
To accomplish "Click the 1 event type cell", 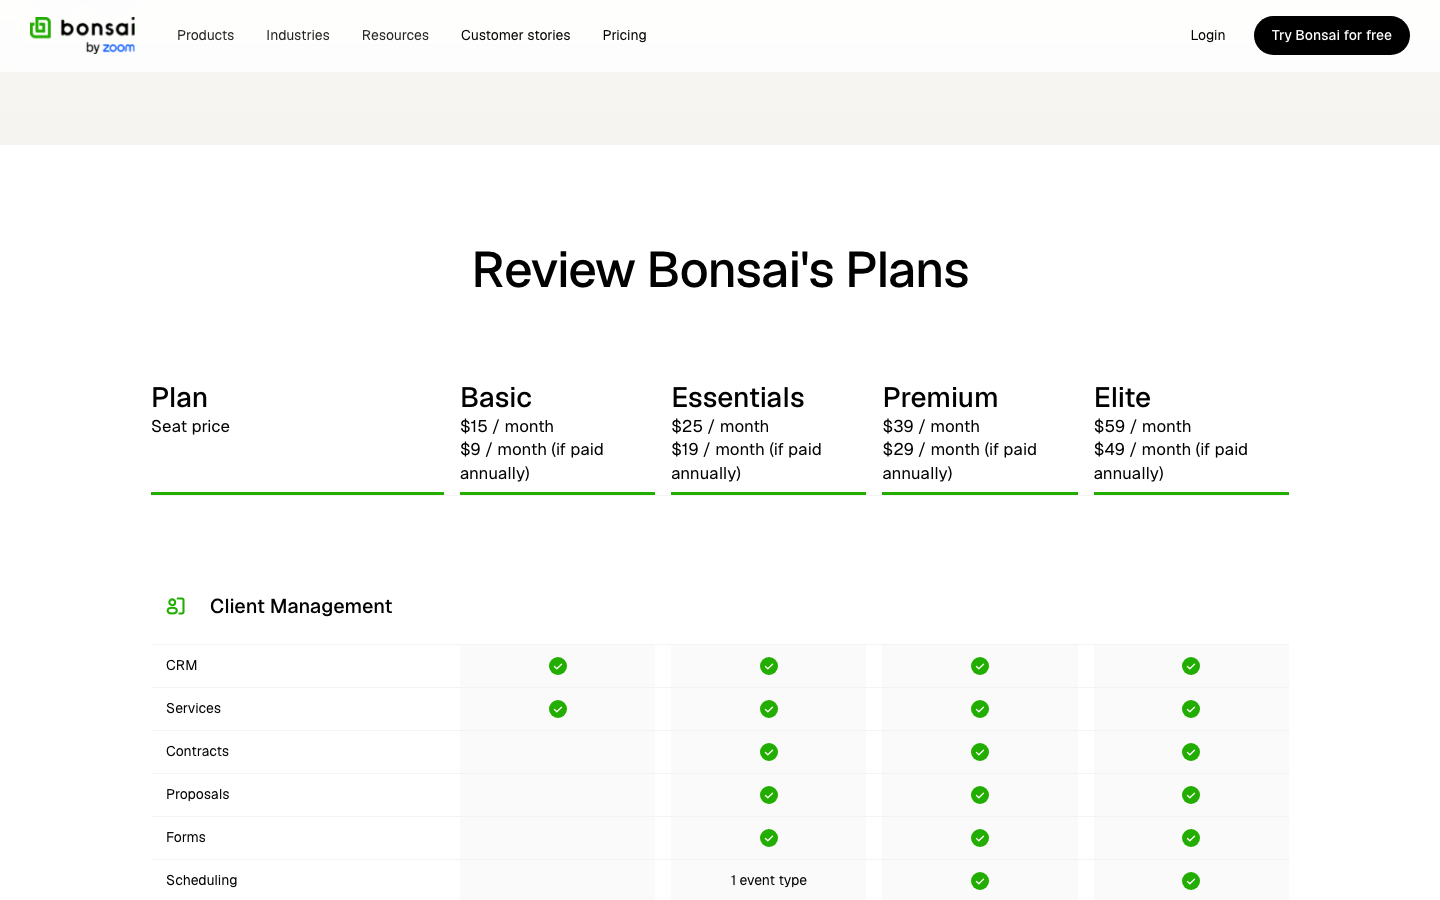I will pos(769,880).
